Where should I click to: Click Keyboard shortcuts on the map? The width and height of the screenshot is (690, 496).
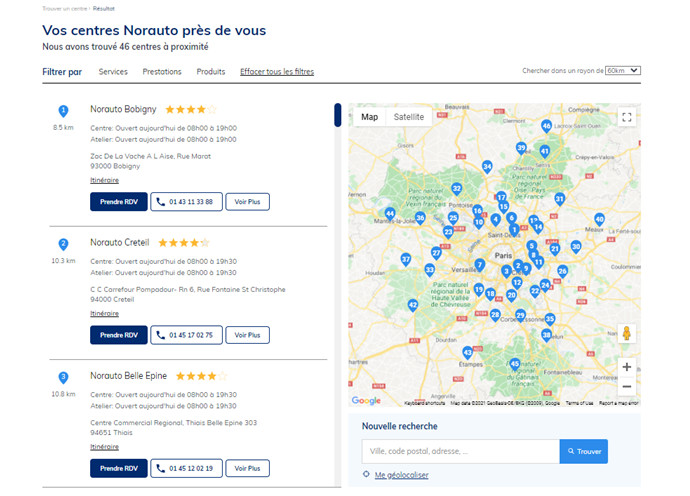[425, 403]
